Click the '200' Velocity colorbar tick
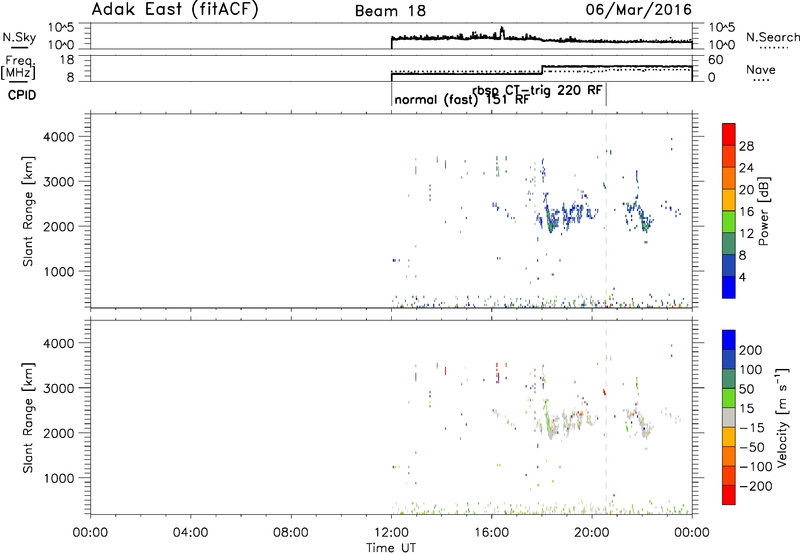This screenshot has width=800, height=554. point(750,350)
